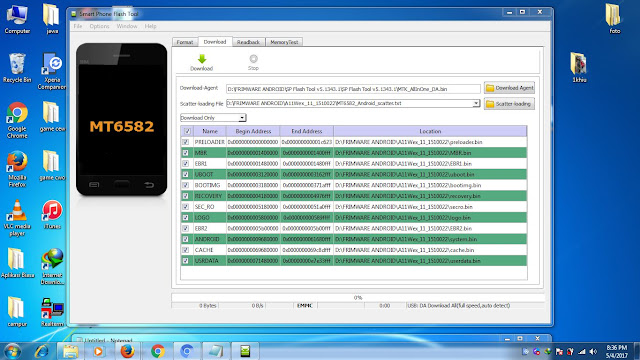Switch to Chrome in the taskbar
This screenshot has height=360, width=640.
158,351
